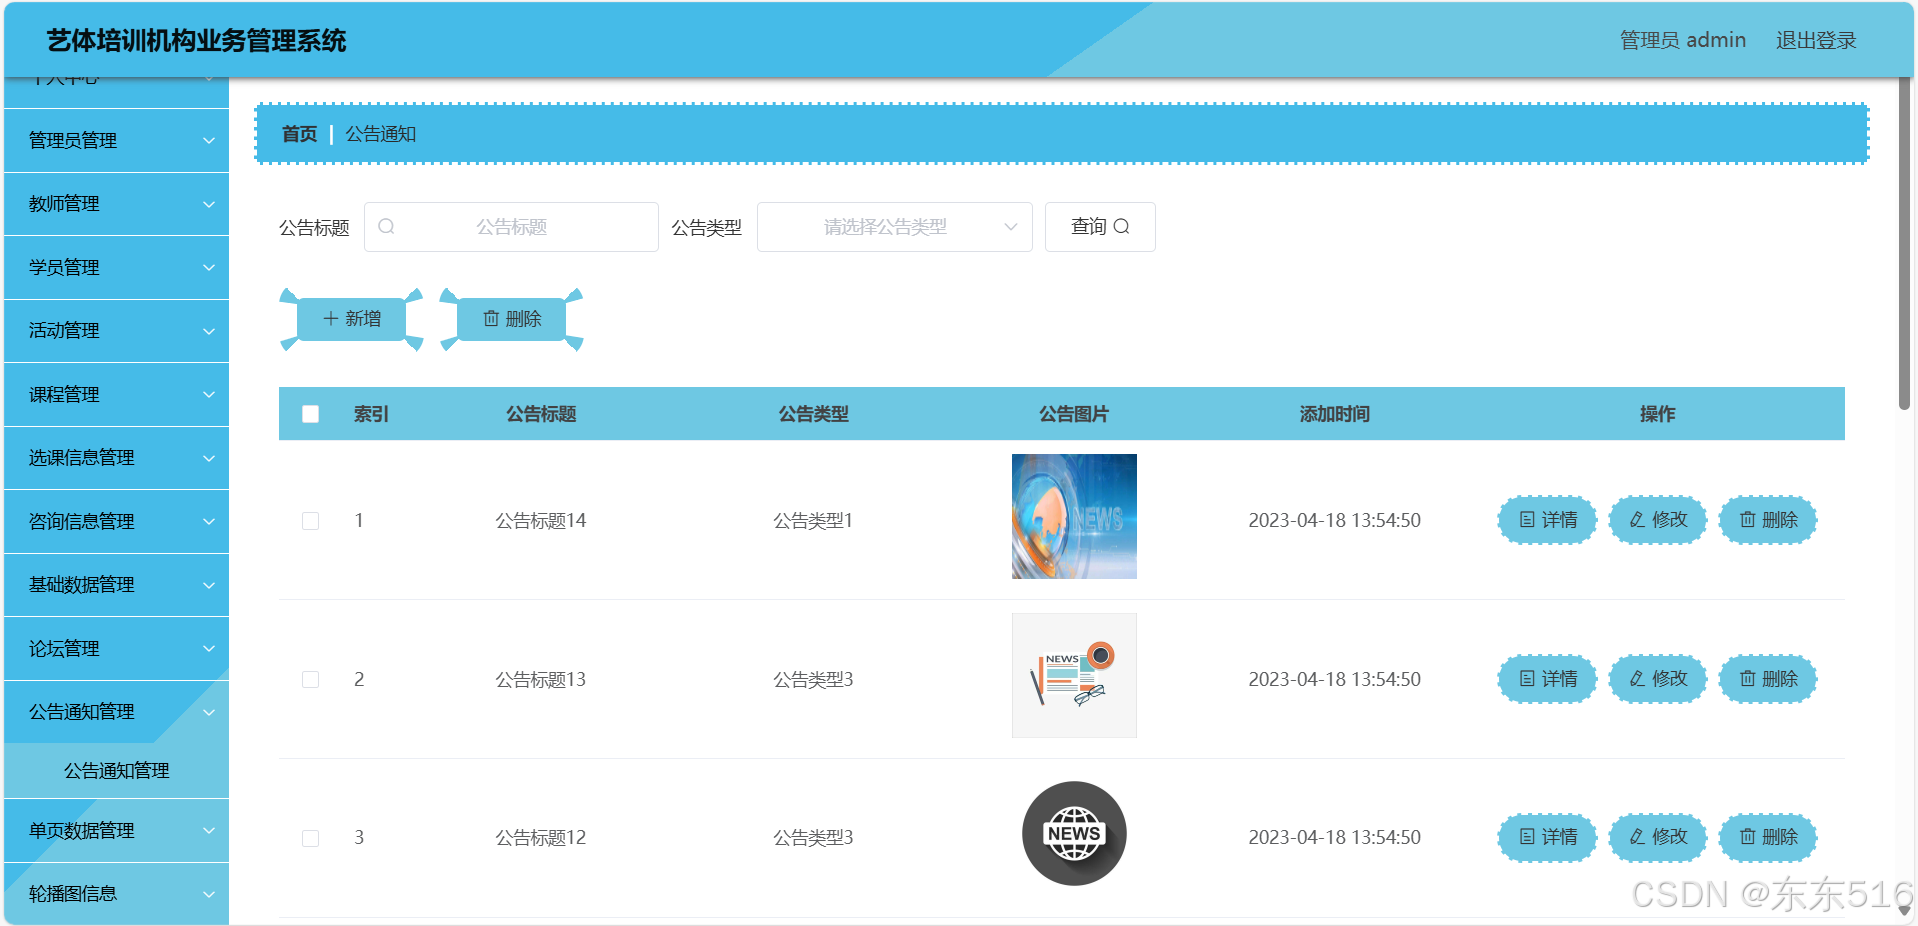
Task: Open the blue globe NEWS thumbnail for 公告标题14
Action: pos(1074,516)
